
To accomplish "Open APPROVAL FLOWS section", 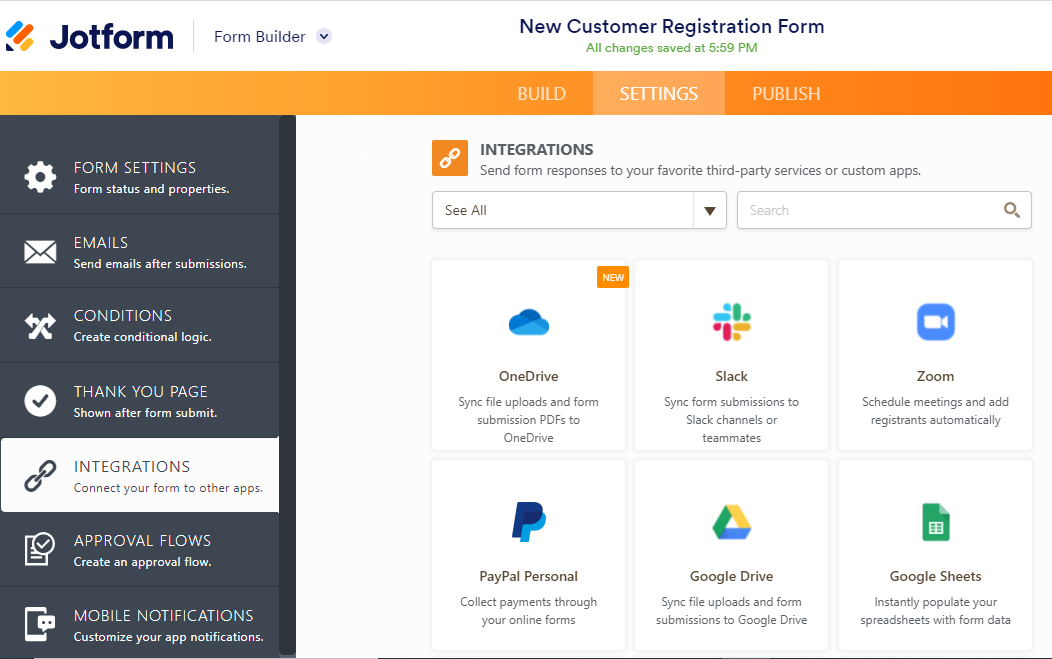I will coord(140,550).
